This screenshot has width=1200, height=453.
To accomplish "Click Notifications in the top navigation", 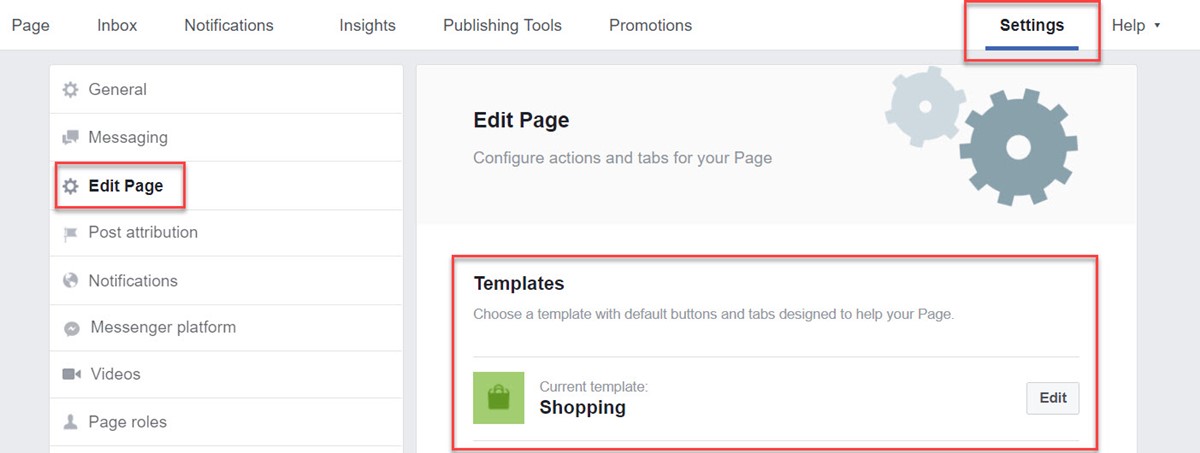I will [x=228, y=26].
